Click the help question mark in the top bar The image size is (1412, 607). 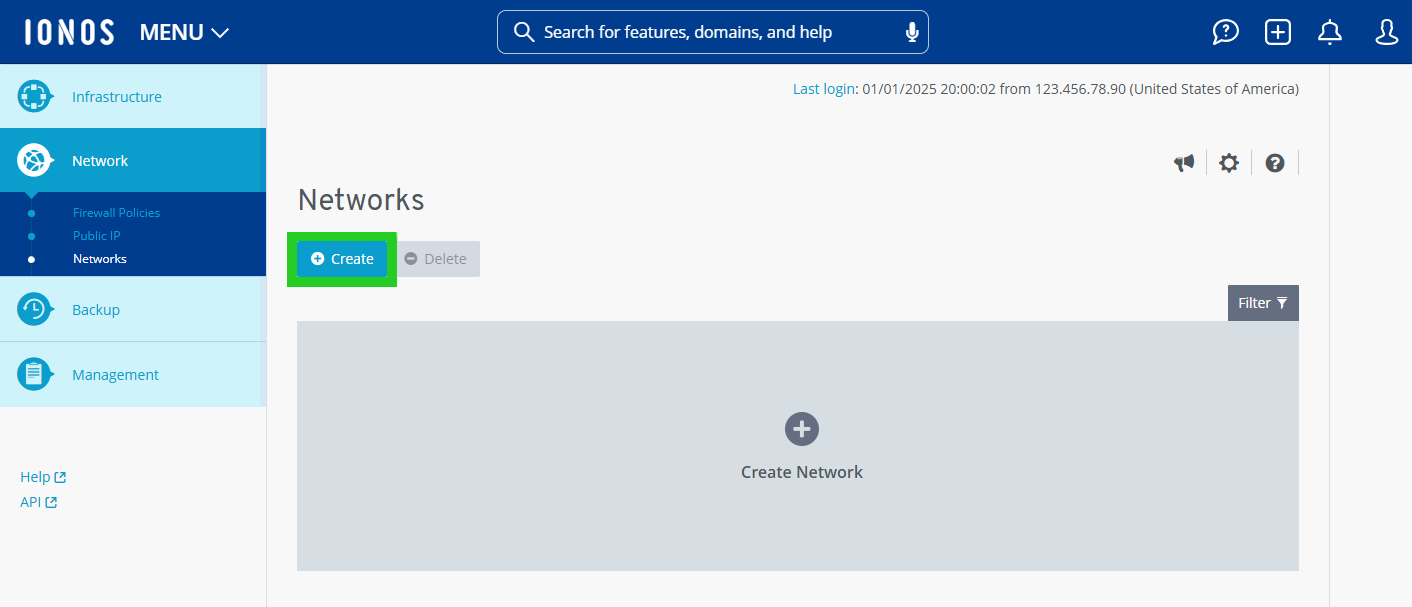pos(1225,31)
